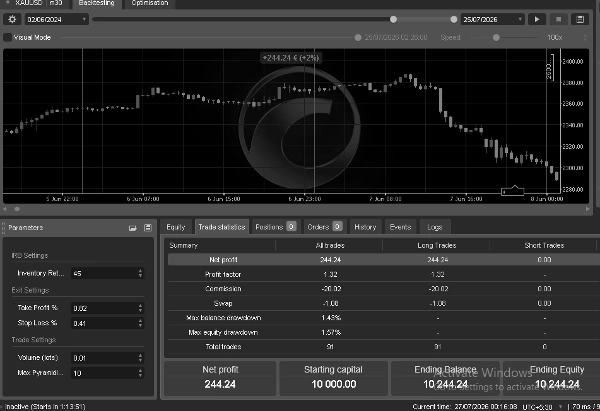Select the Net profit row in statistics table
The width and height of the screenshot is (600, 411).
pyautogui.click(x=383, y=259)
